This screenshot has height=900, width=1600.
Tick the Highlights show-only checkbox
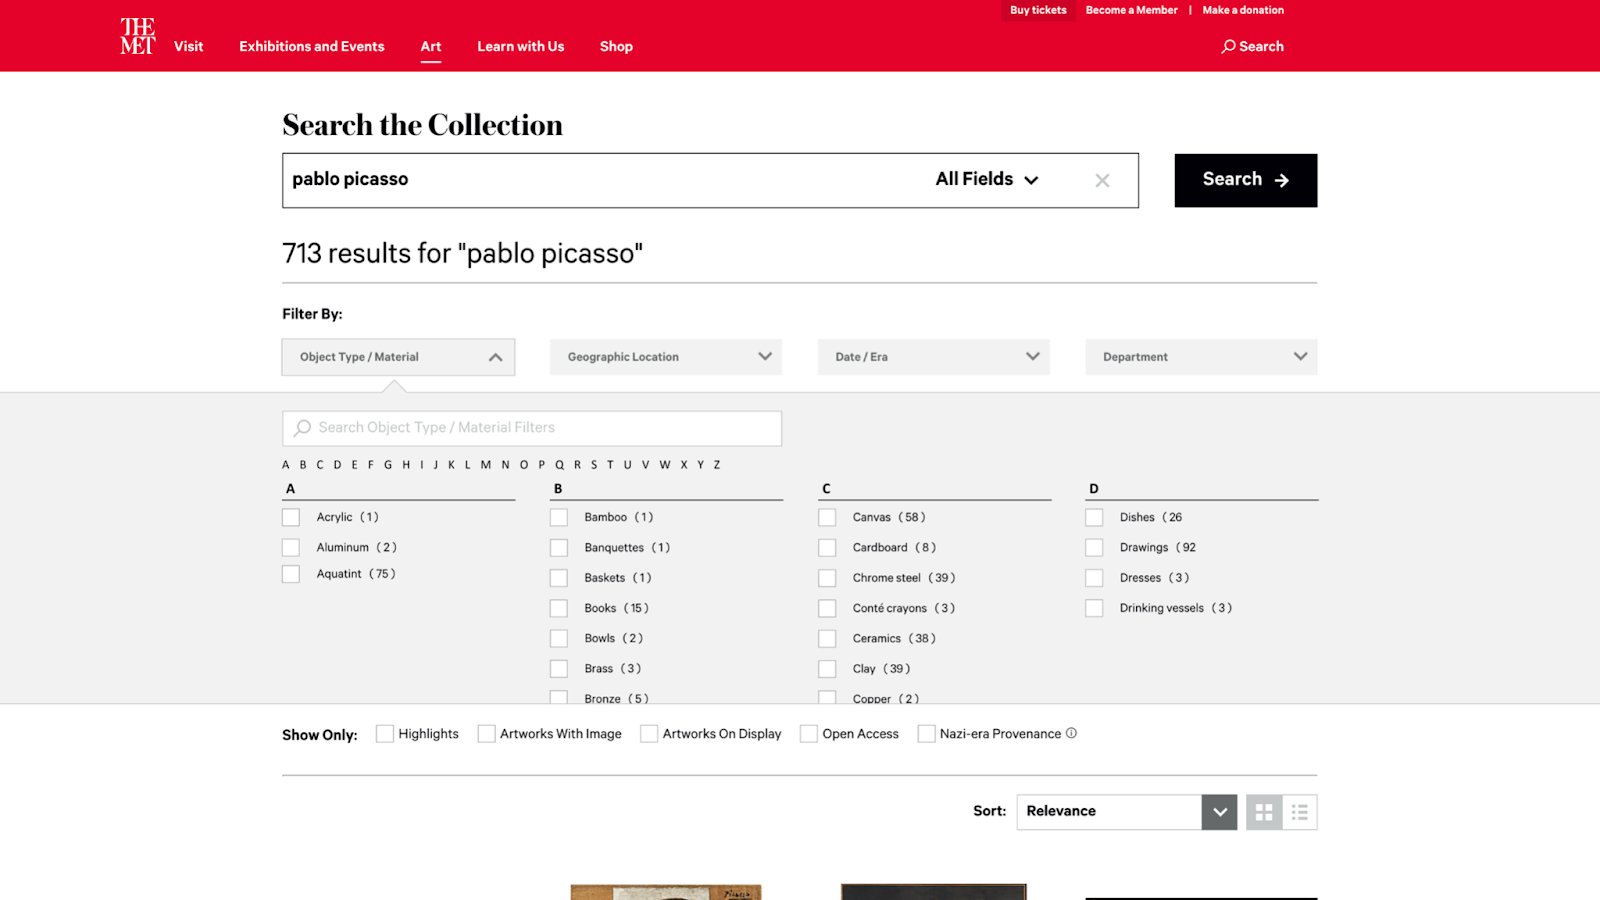[x=385, y=734]
